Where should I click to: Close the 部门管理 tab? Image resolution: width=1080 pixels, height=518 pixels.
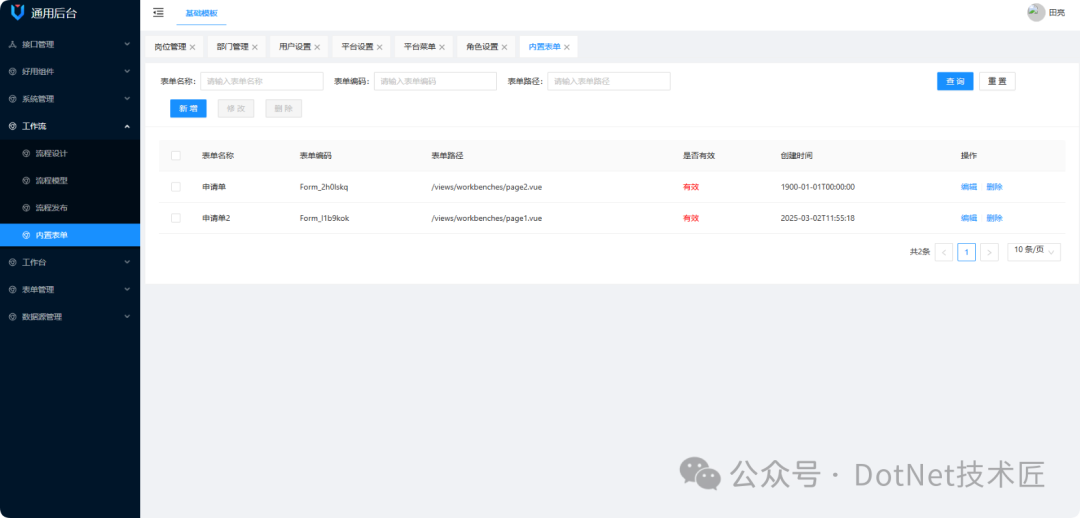coord(255,47)
